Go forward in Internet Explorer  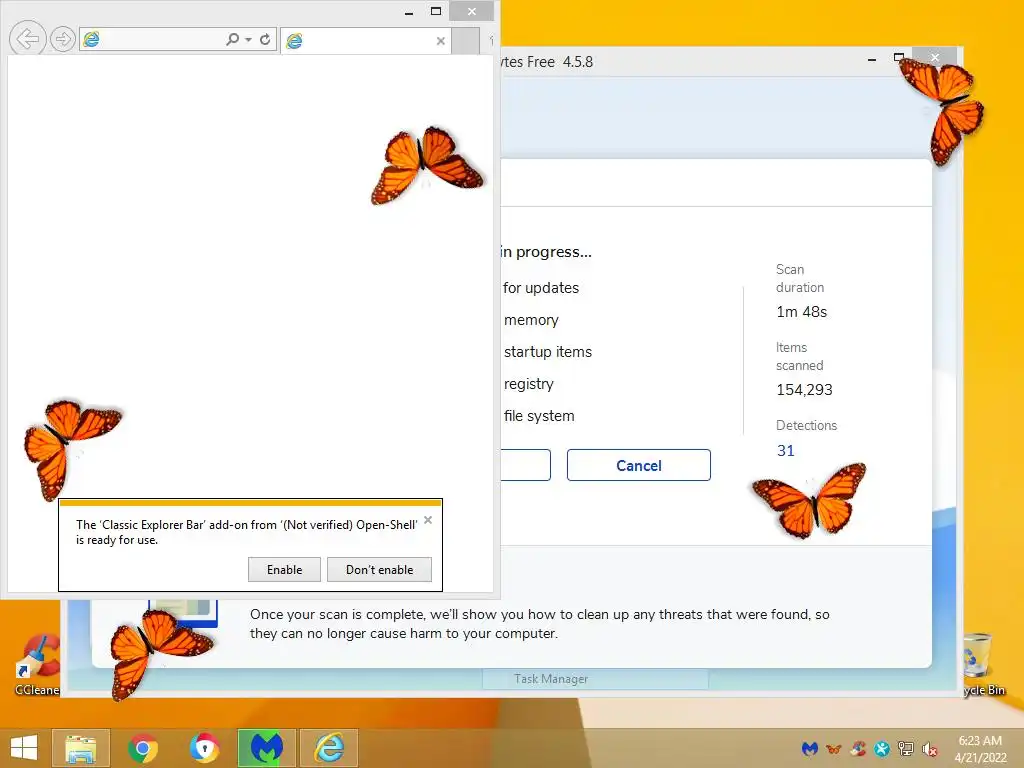[x=63, y=40]
